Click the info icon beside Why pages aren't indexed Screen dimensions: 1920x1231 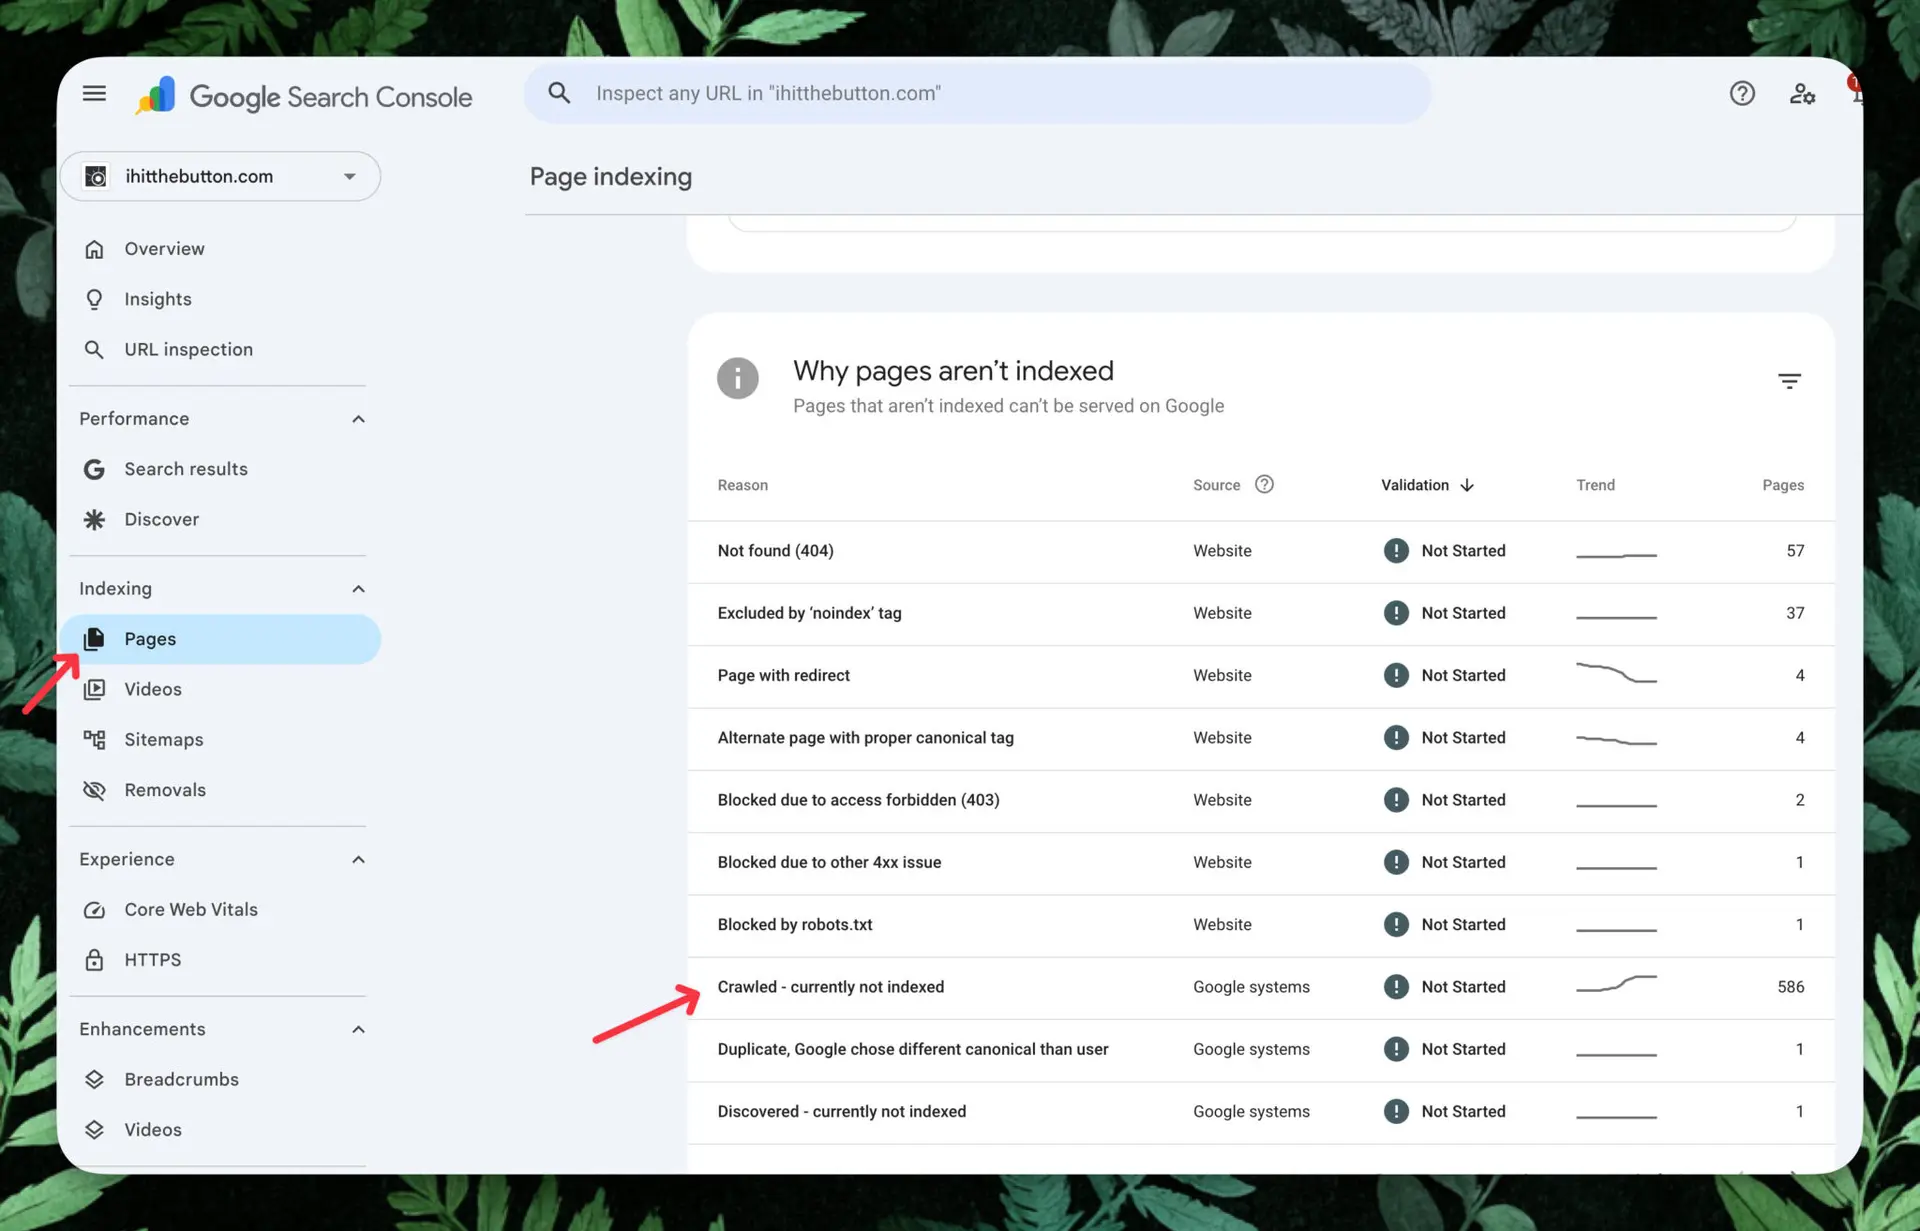coord(738,378)
